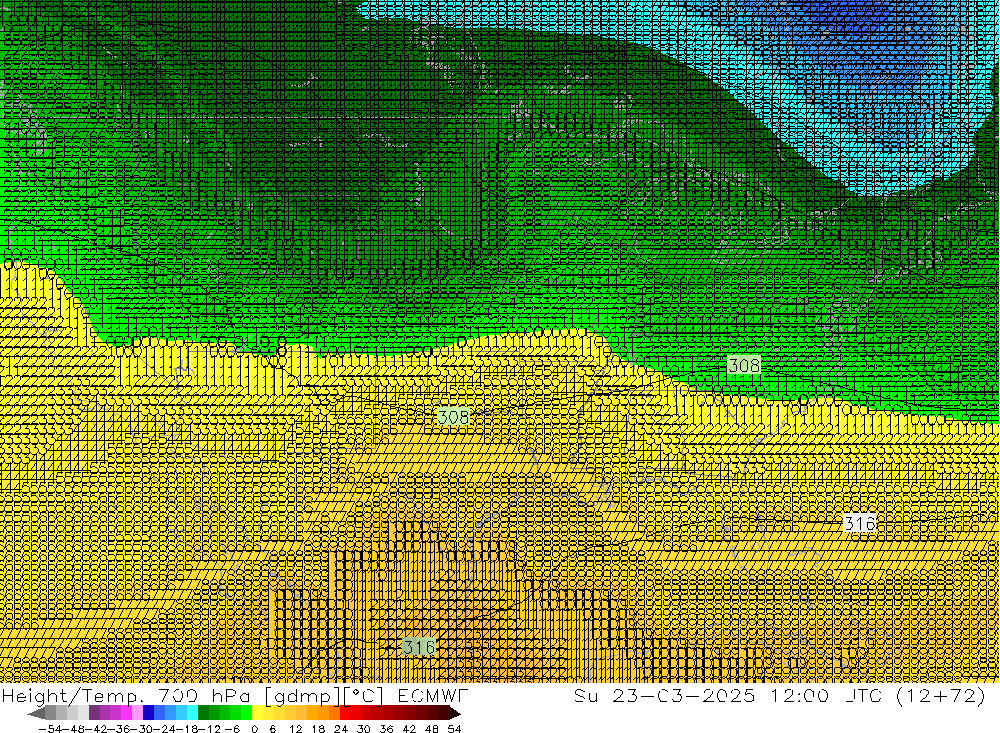This screenshot has width=1000, height=733.
Task: Click the bright magenta swatch in the legend
Action: [126, 713]
